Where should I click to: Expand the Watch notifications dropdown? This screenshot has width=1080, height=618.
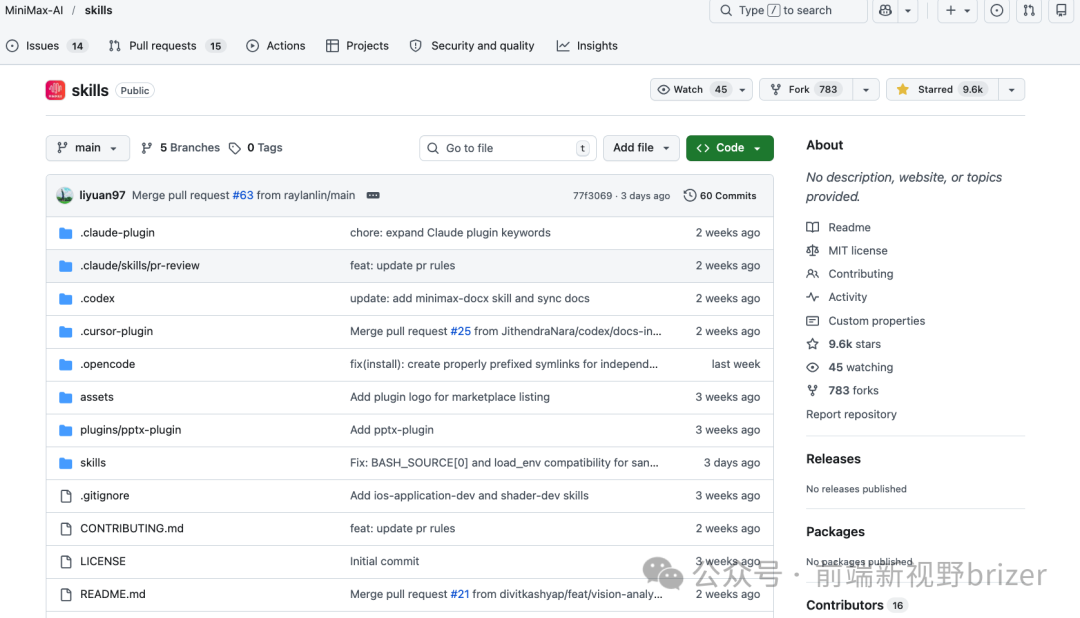(x=743, y=90)
